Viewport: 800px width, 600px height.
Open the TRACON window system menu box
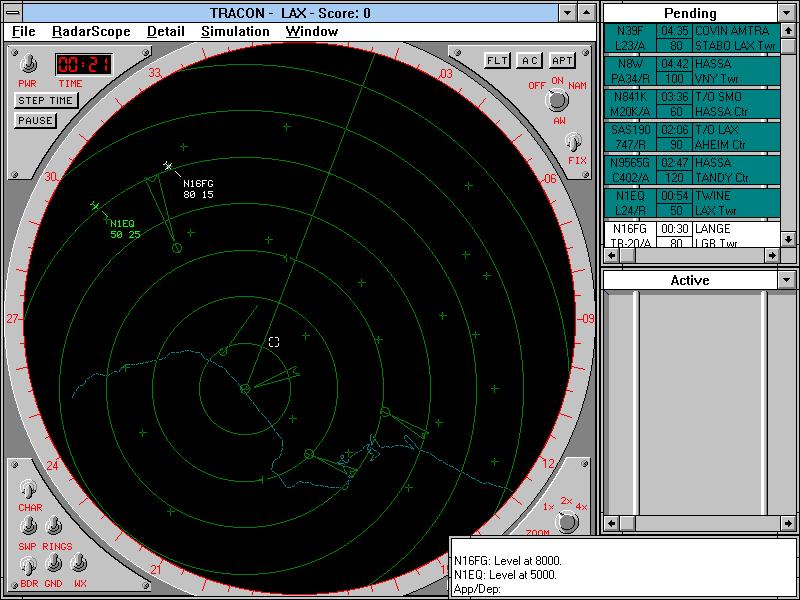pyautogui.click(x=13, y=13)
